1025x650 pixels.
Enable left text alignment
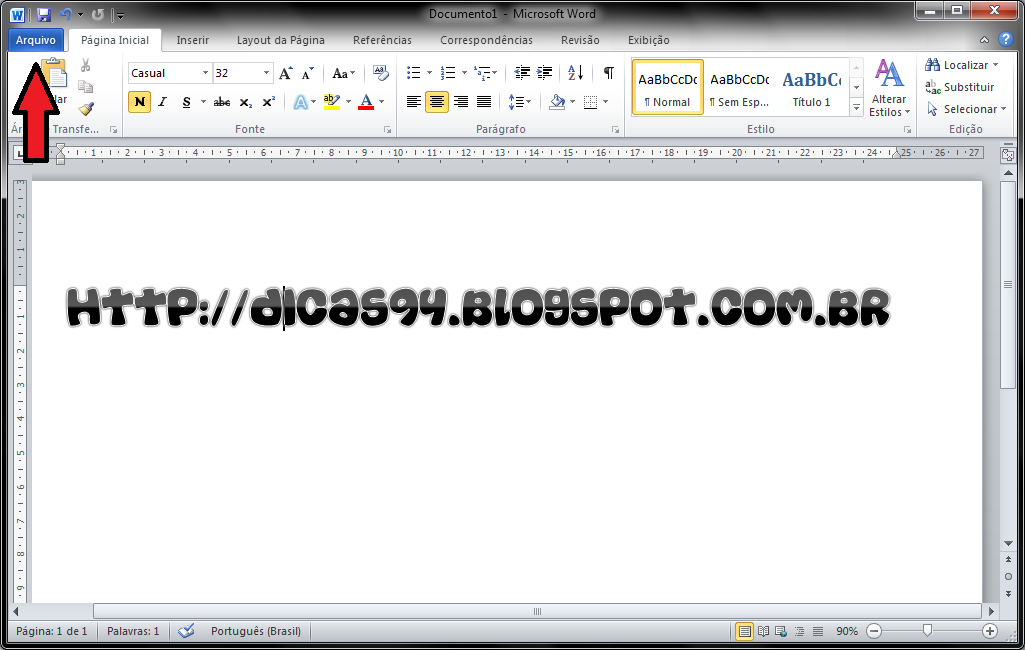click(413, 101)
